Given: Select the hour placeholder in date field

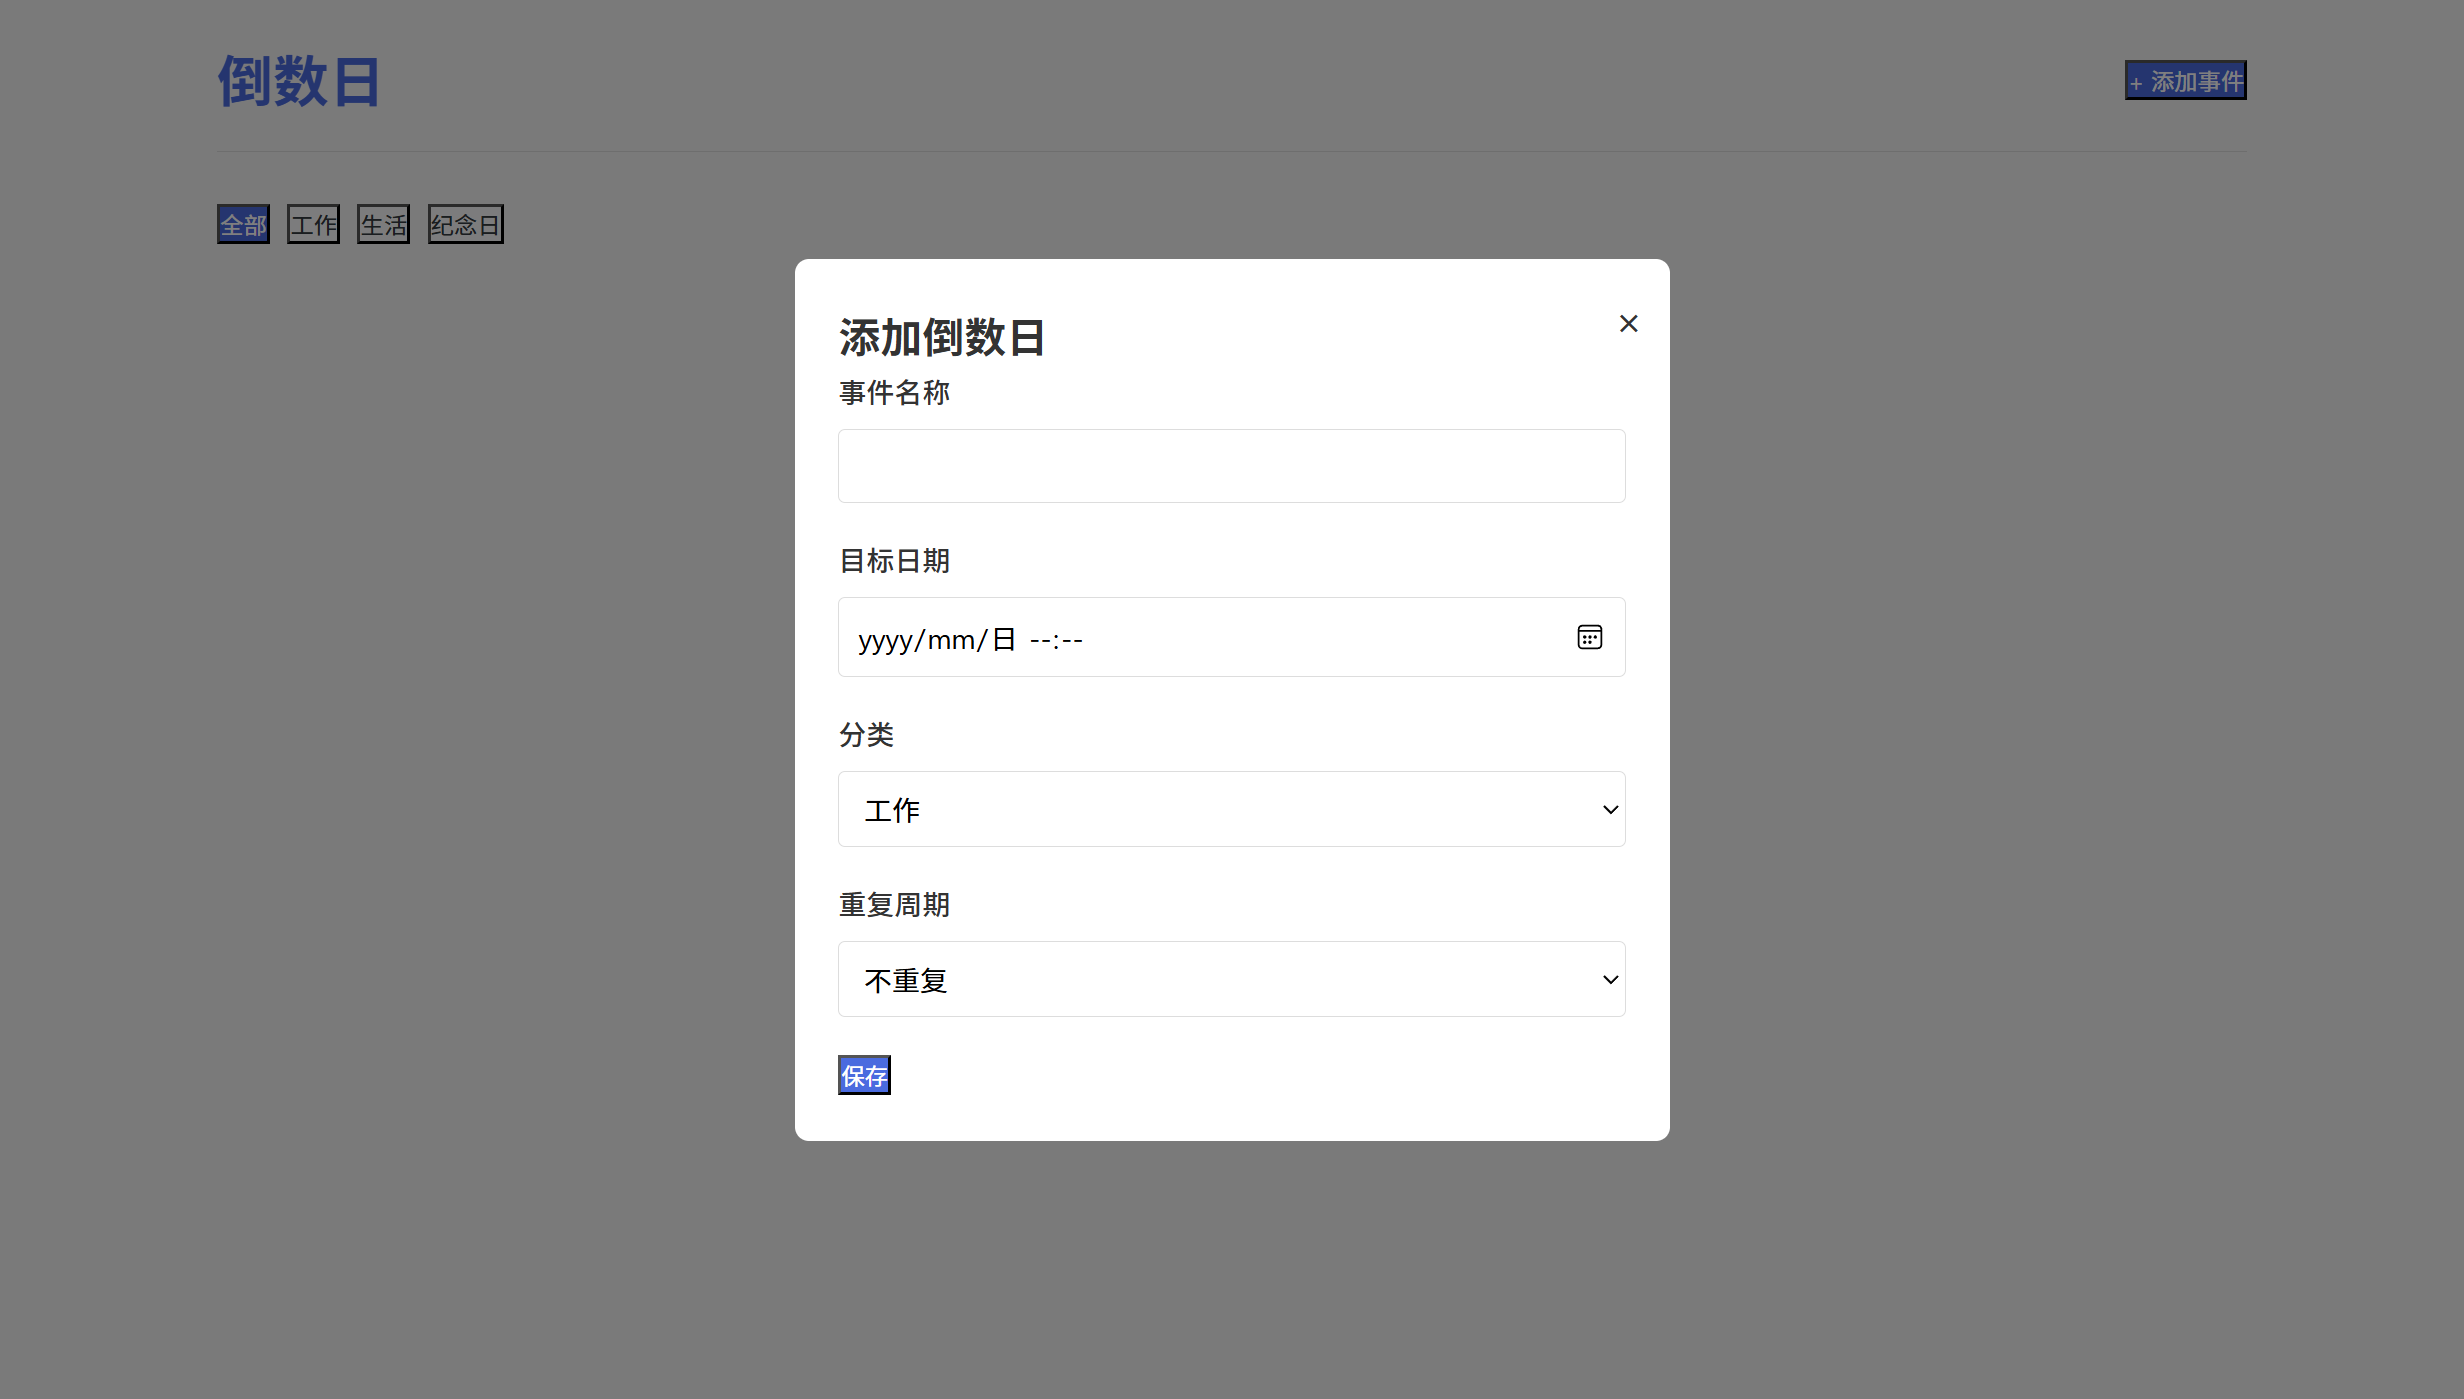Looking at the screenshot, I should 1039,640.
